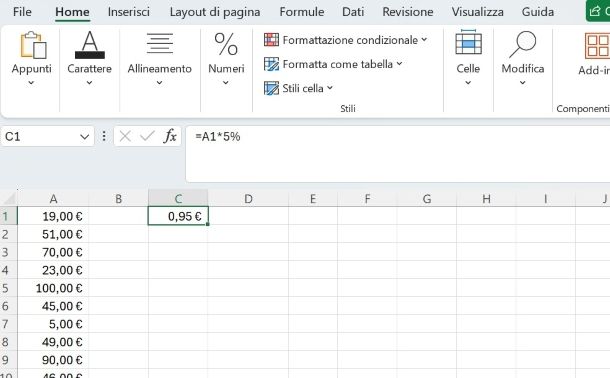Select row 9 header
This screenshot has width=610, height=378.
(x=8, y=360)
